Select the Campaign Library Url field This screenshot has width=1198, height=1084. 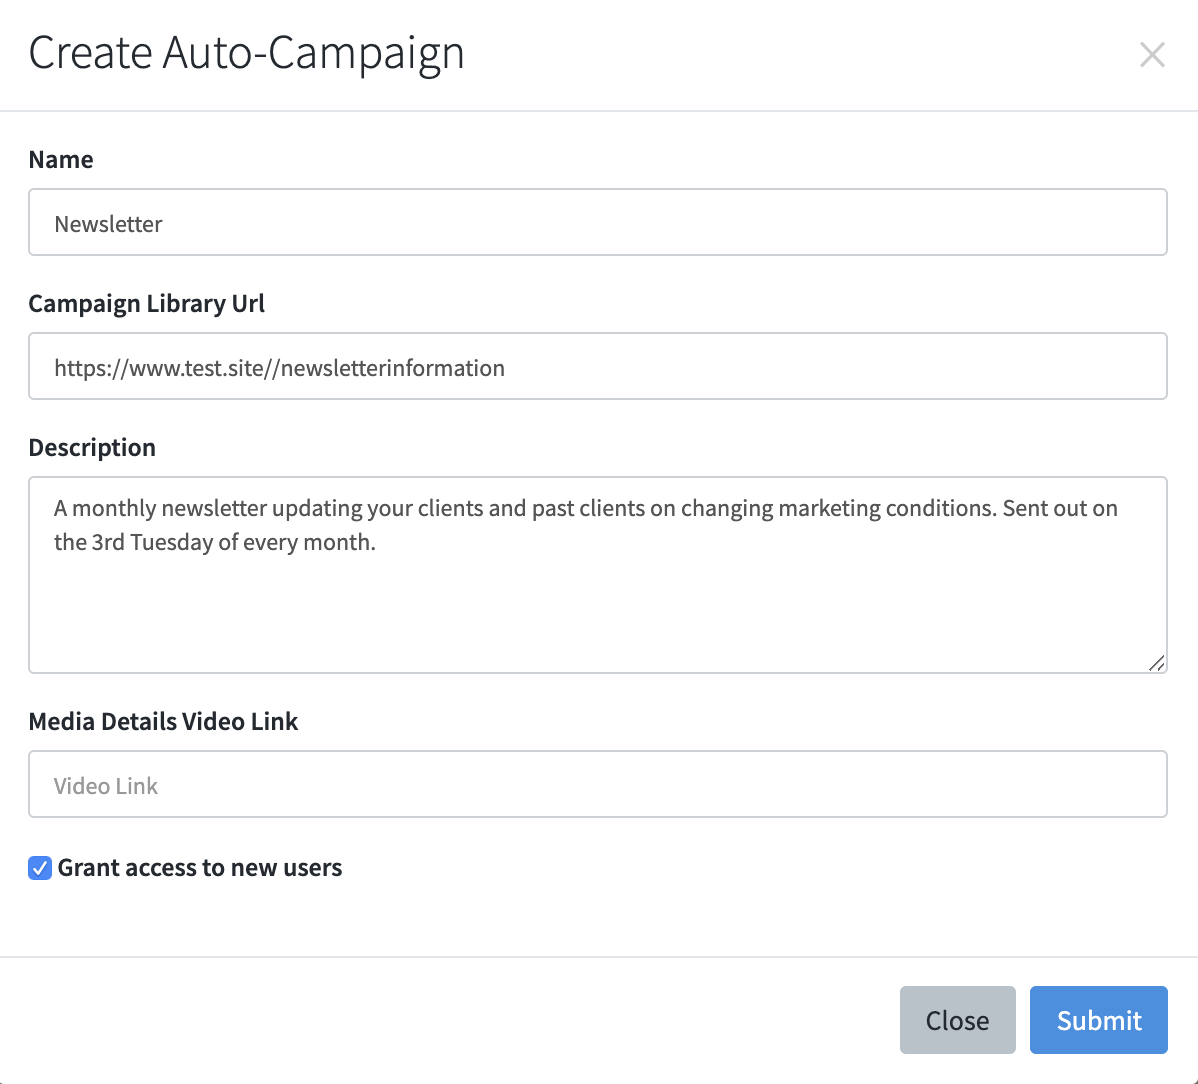[x=598, y=366]
